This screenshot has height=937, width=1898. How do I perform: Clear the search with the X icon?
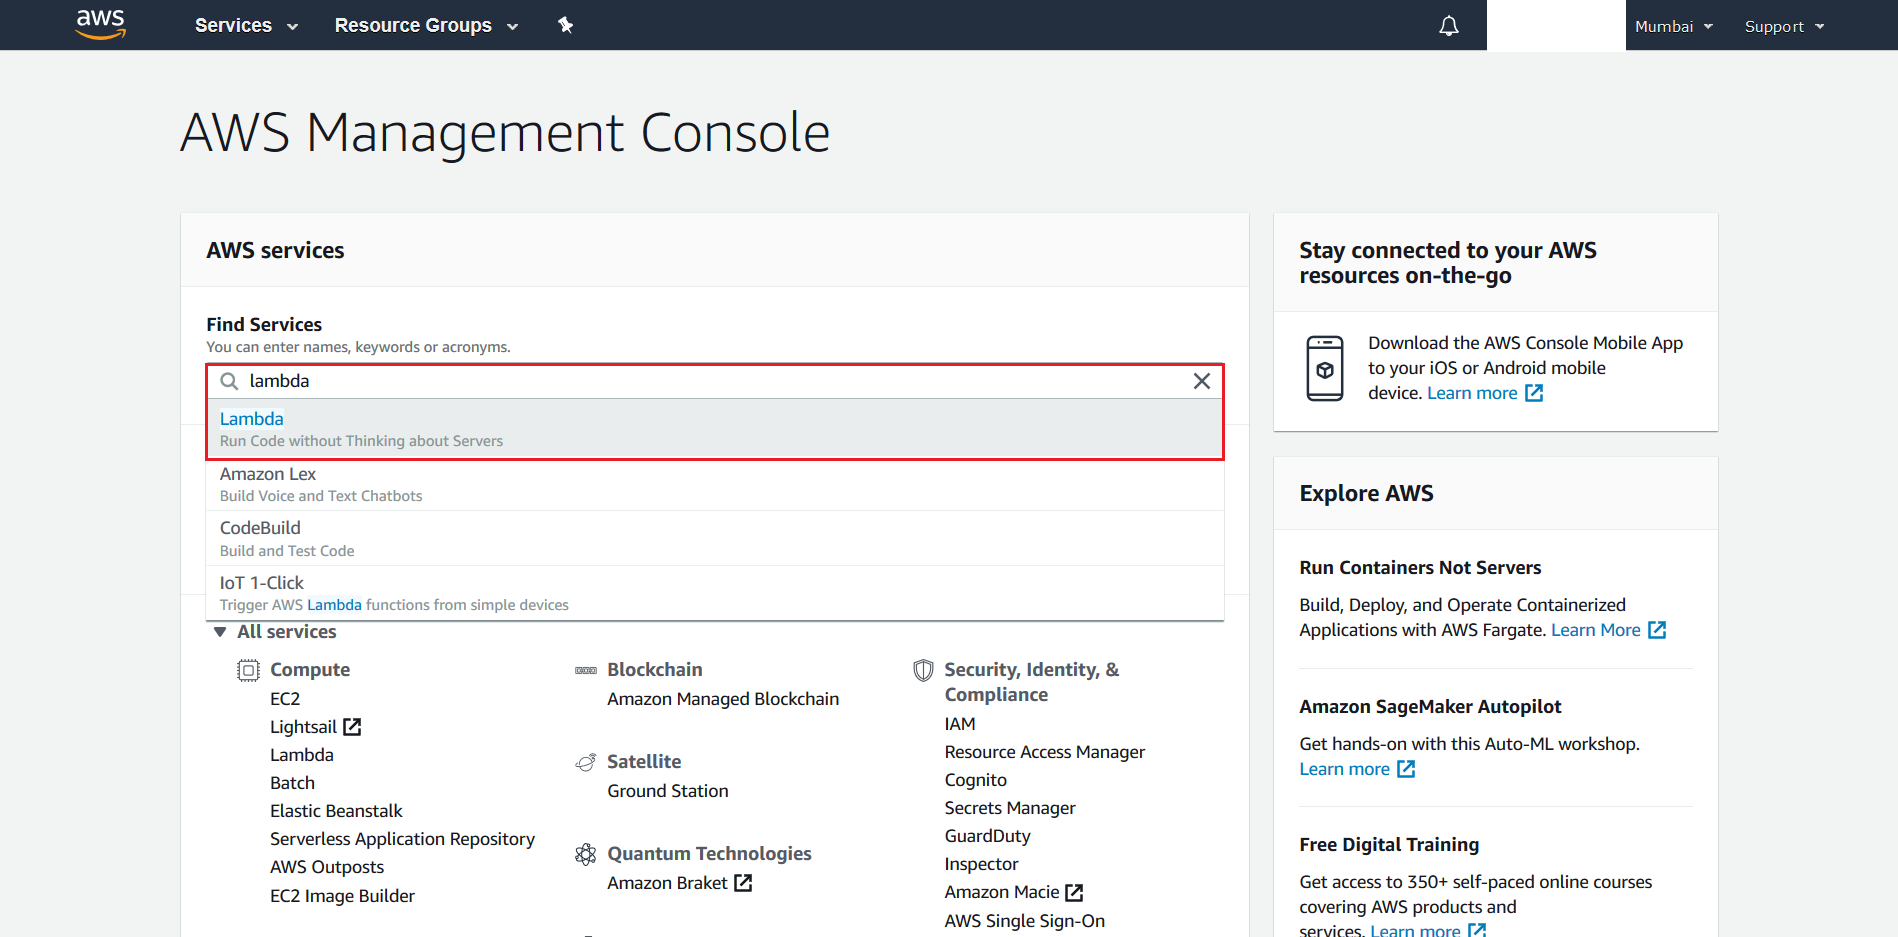point(1201,381)
